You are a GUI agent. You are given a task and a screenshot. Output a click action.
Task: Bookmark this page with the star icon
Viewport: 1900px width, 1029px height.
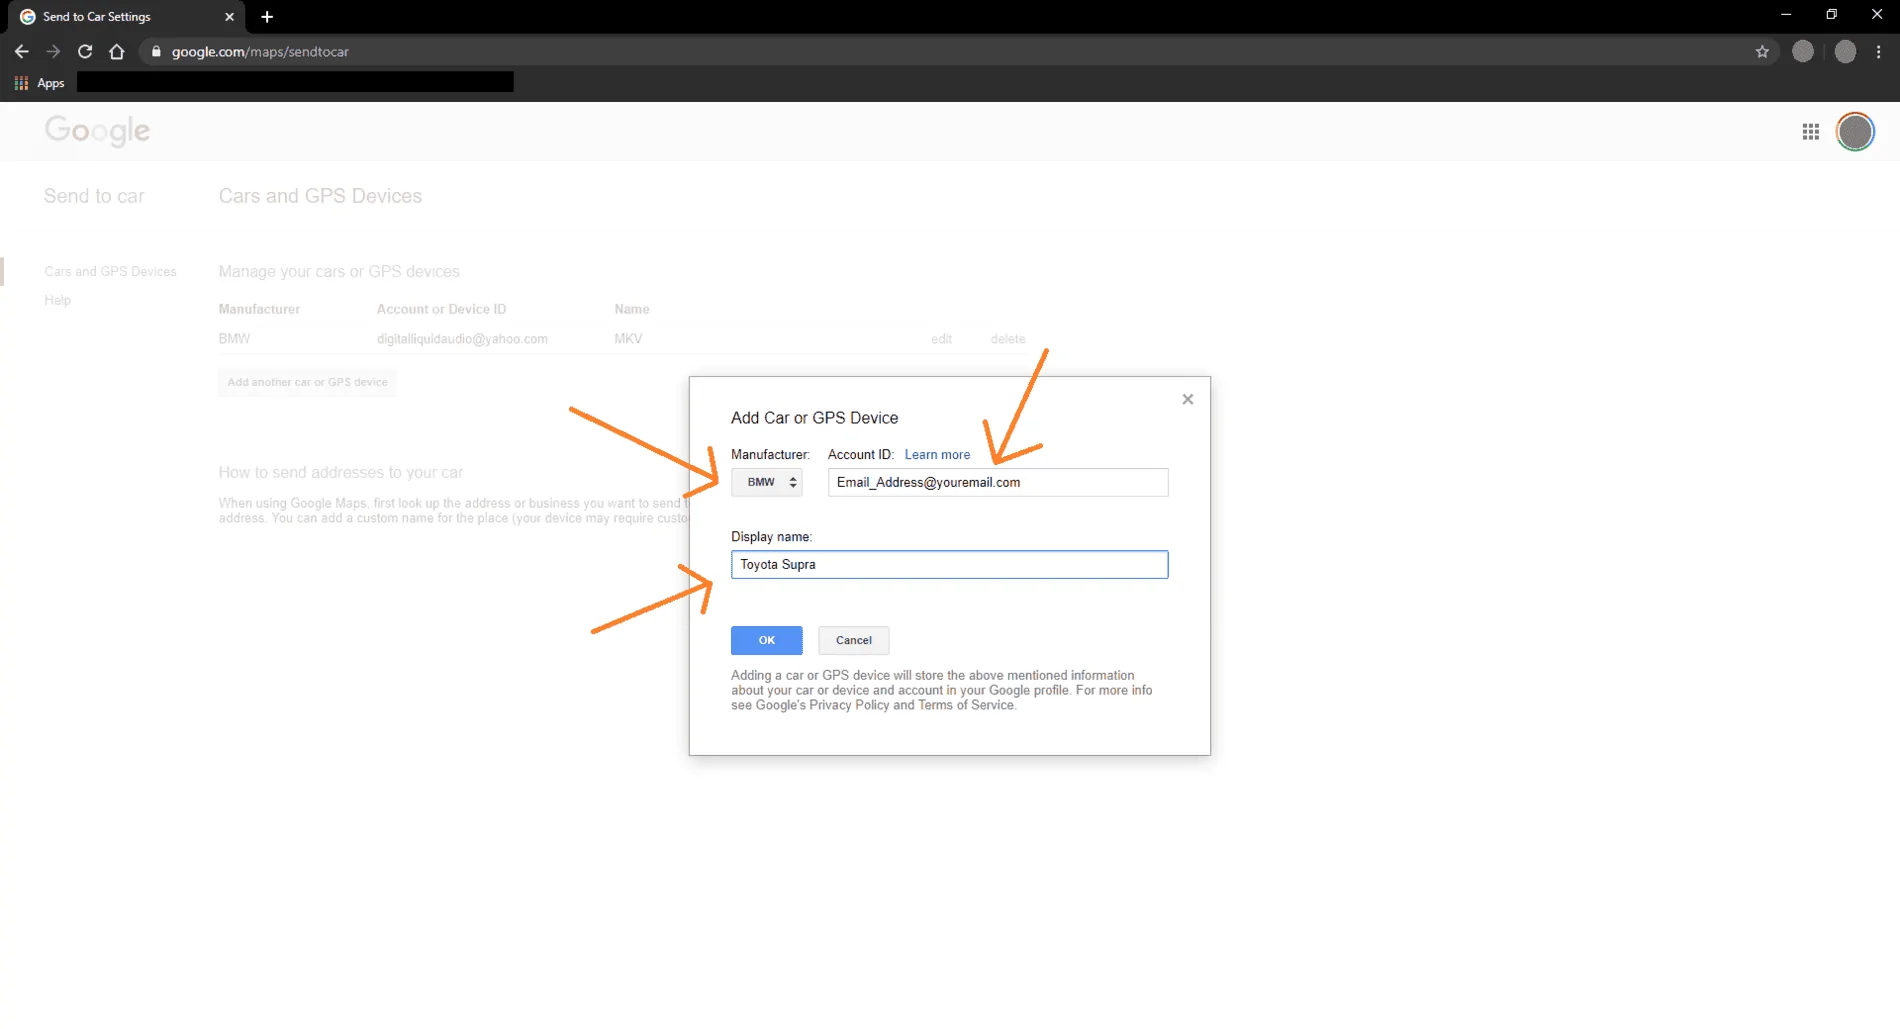[x=1762, y=51]
